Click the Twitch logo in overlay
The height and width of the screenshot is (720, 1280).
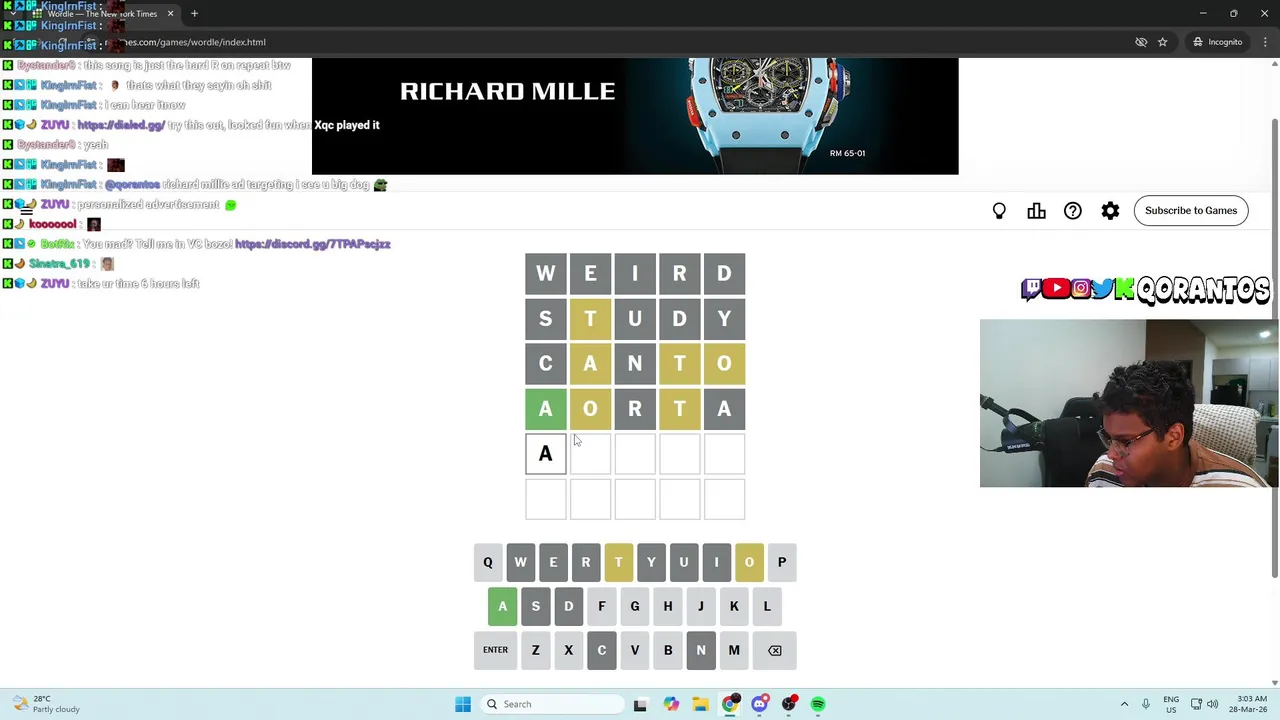(1031, 289)
